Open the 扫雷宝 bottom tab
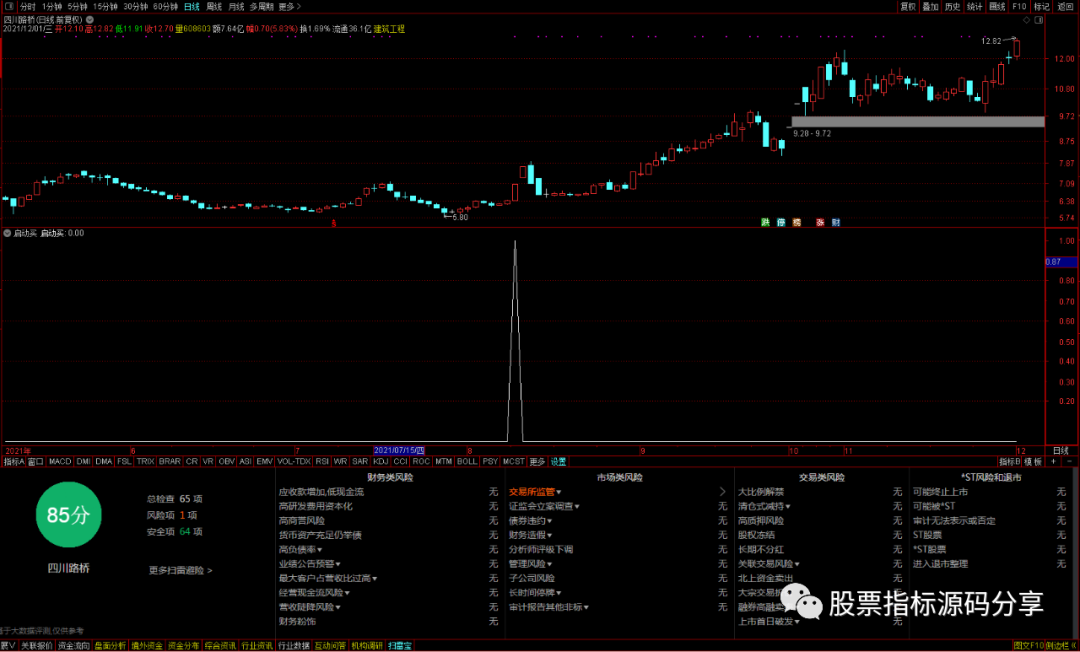Screen dimensions: 1080x652 tap(399, 646)
